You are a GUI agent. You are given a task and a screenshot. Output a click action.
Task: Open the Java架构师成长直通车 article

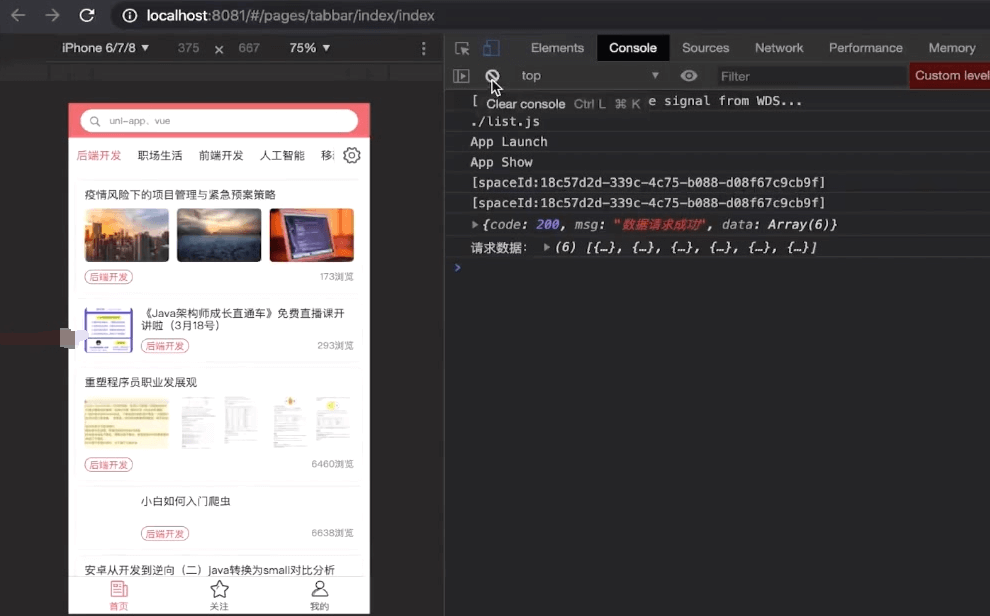[x=242, y=319]
